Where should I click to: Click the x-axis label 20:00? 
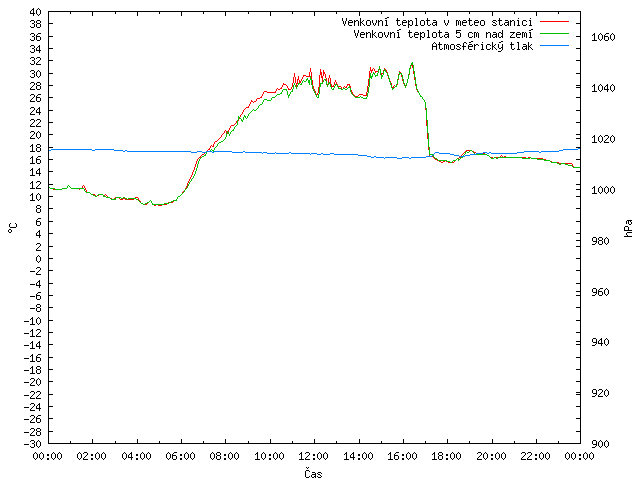[x=491, y=456]
